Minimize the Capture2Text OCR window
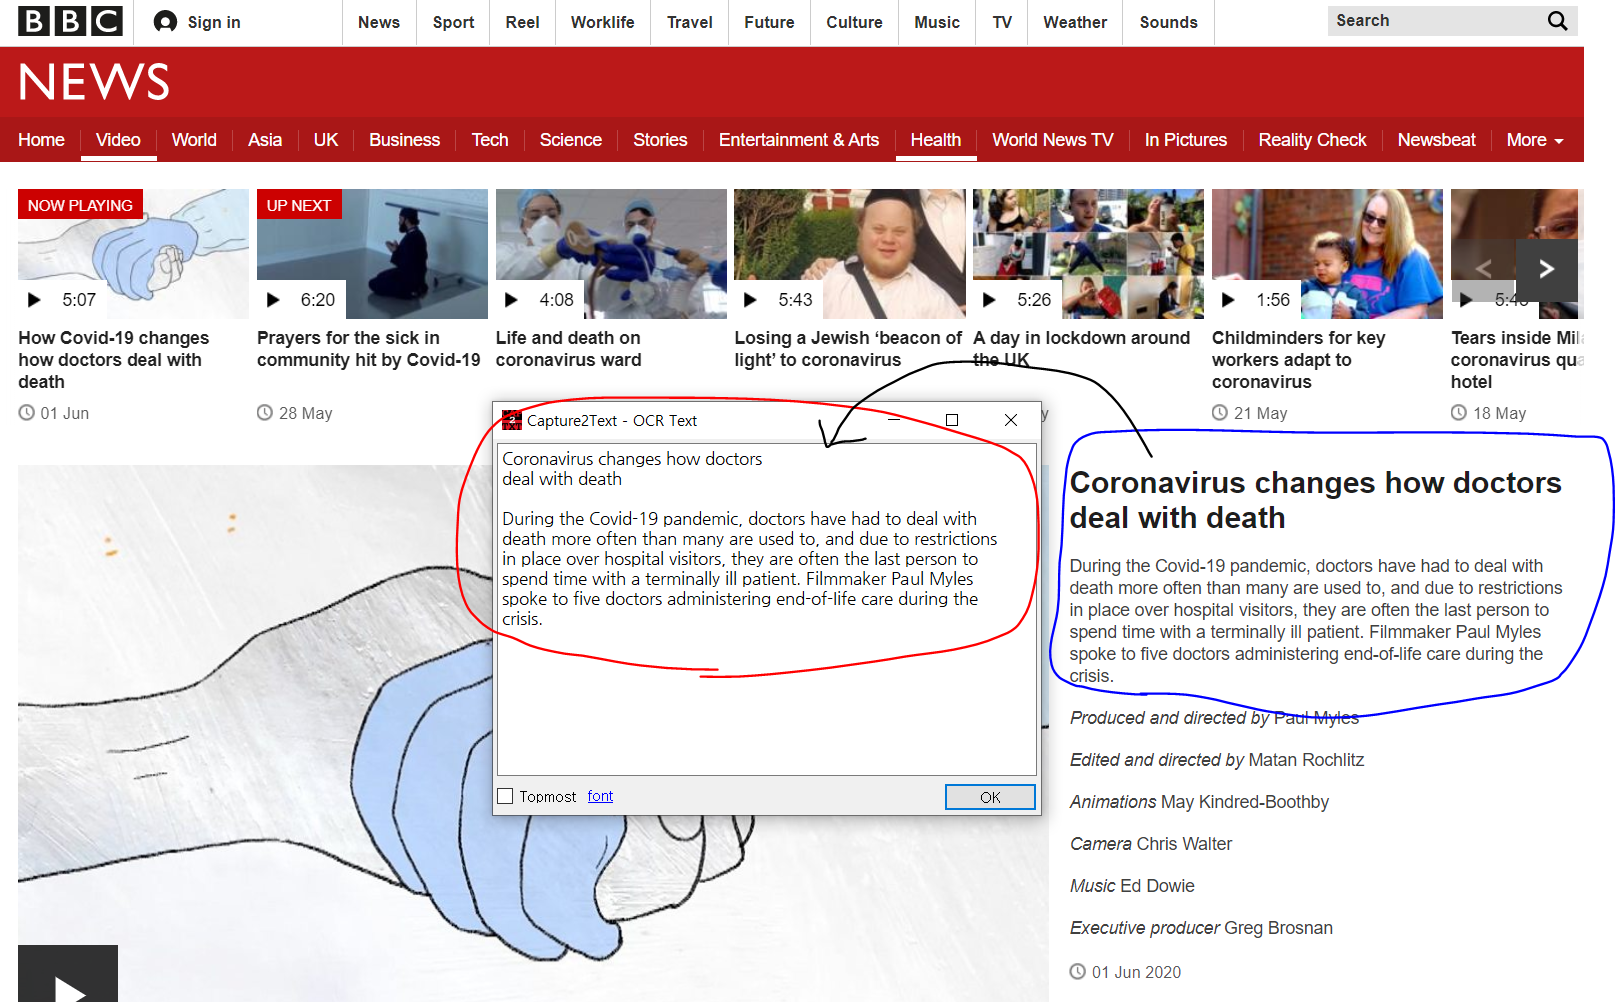 [894, 420]
